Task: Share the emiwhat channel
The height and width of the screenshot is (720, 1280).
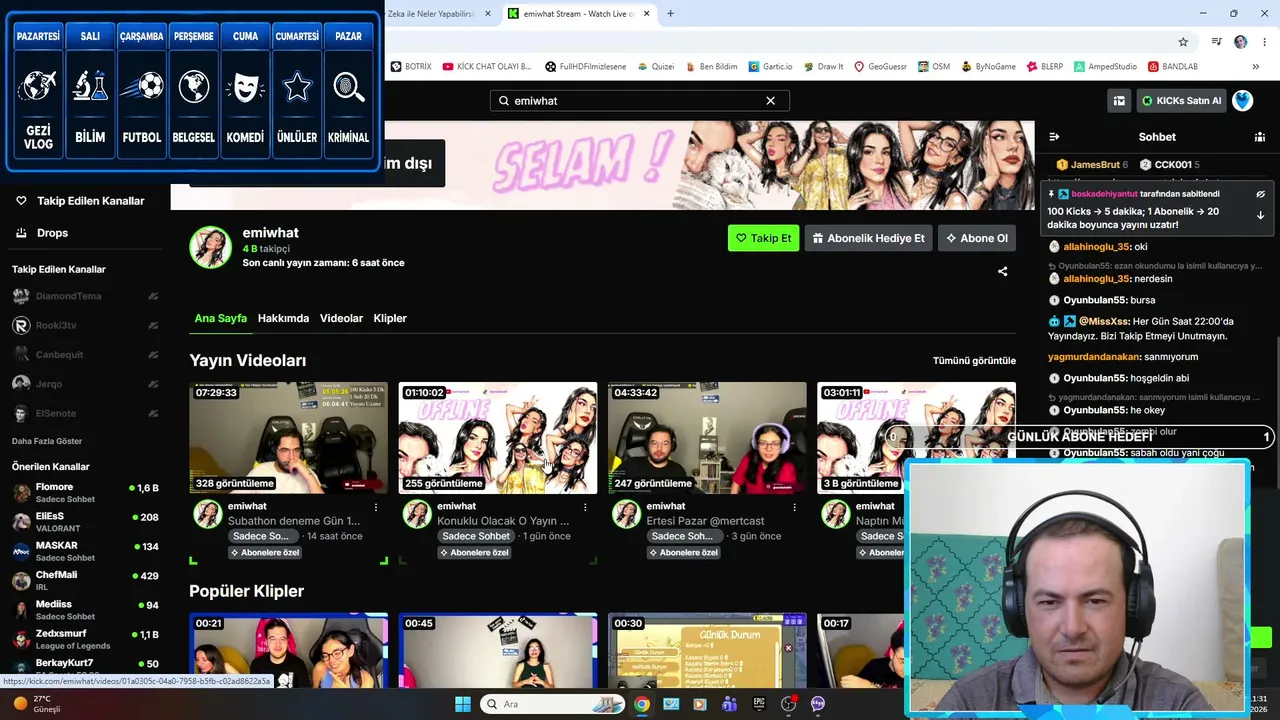Action: point(1002,271)
